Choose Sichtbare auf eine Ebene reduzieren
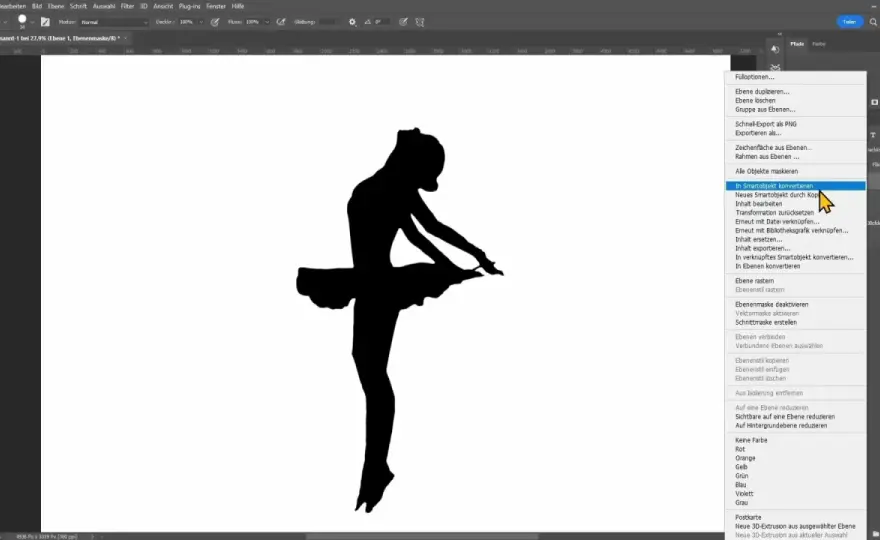Image resolution: width=880 pixels, height=540 pixels. (795, 417)
